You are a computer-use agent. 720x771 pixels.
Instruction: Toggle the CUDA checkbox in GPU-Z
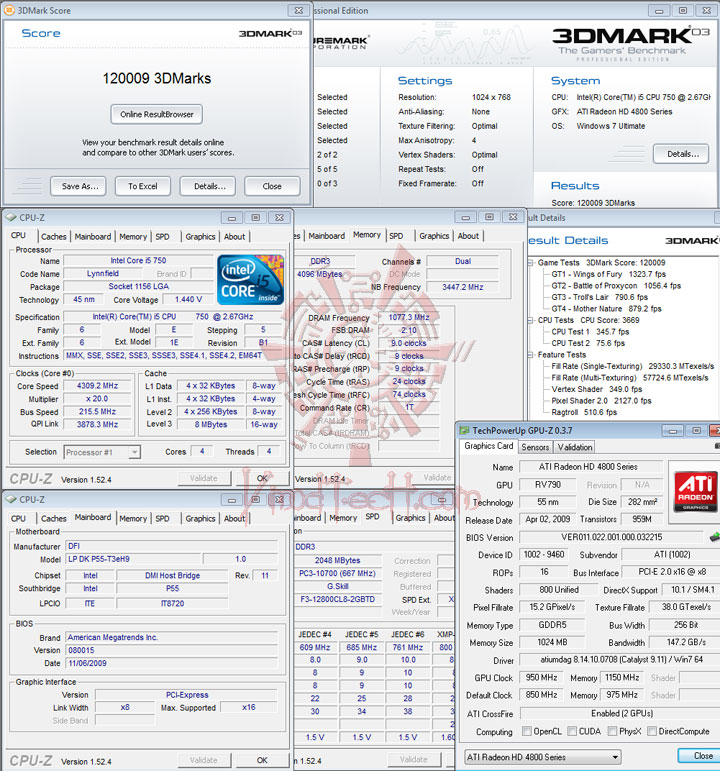tap(572, 731)
